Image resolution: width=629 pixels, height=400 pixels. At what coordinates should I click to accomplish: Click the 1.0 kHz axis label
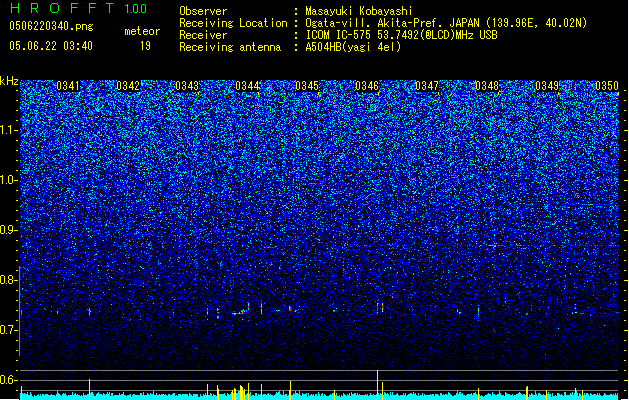pos(9,180)
